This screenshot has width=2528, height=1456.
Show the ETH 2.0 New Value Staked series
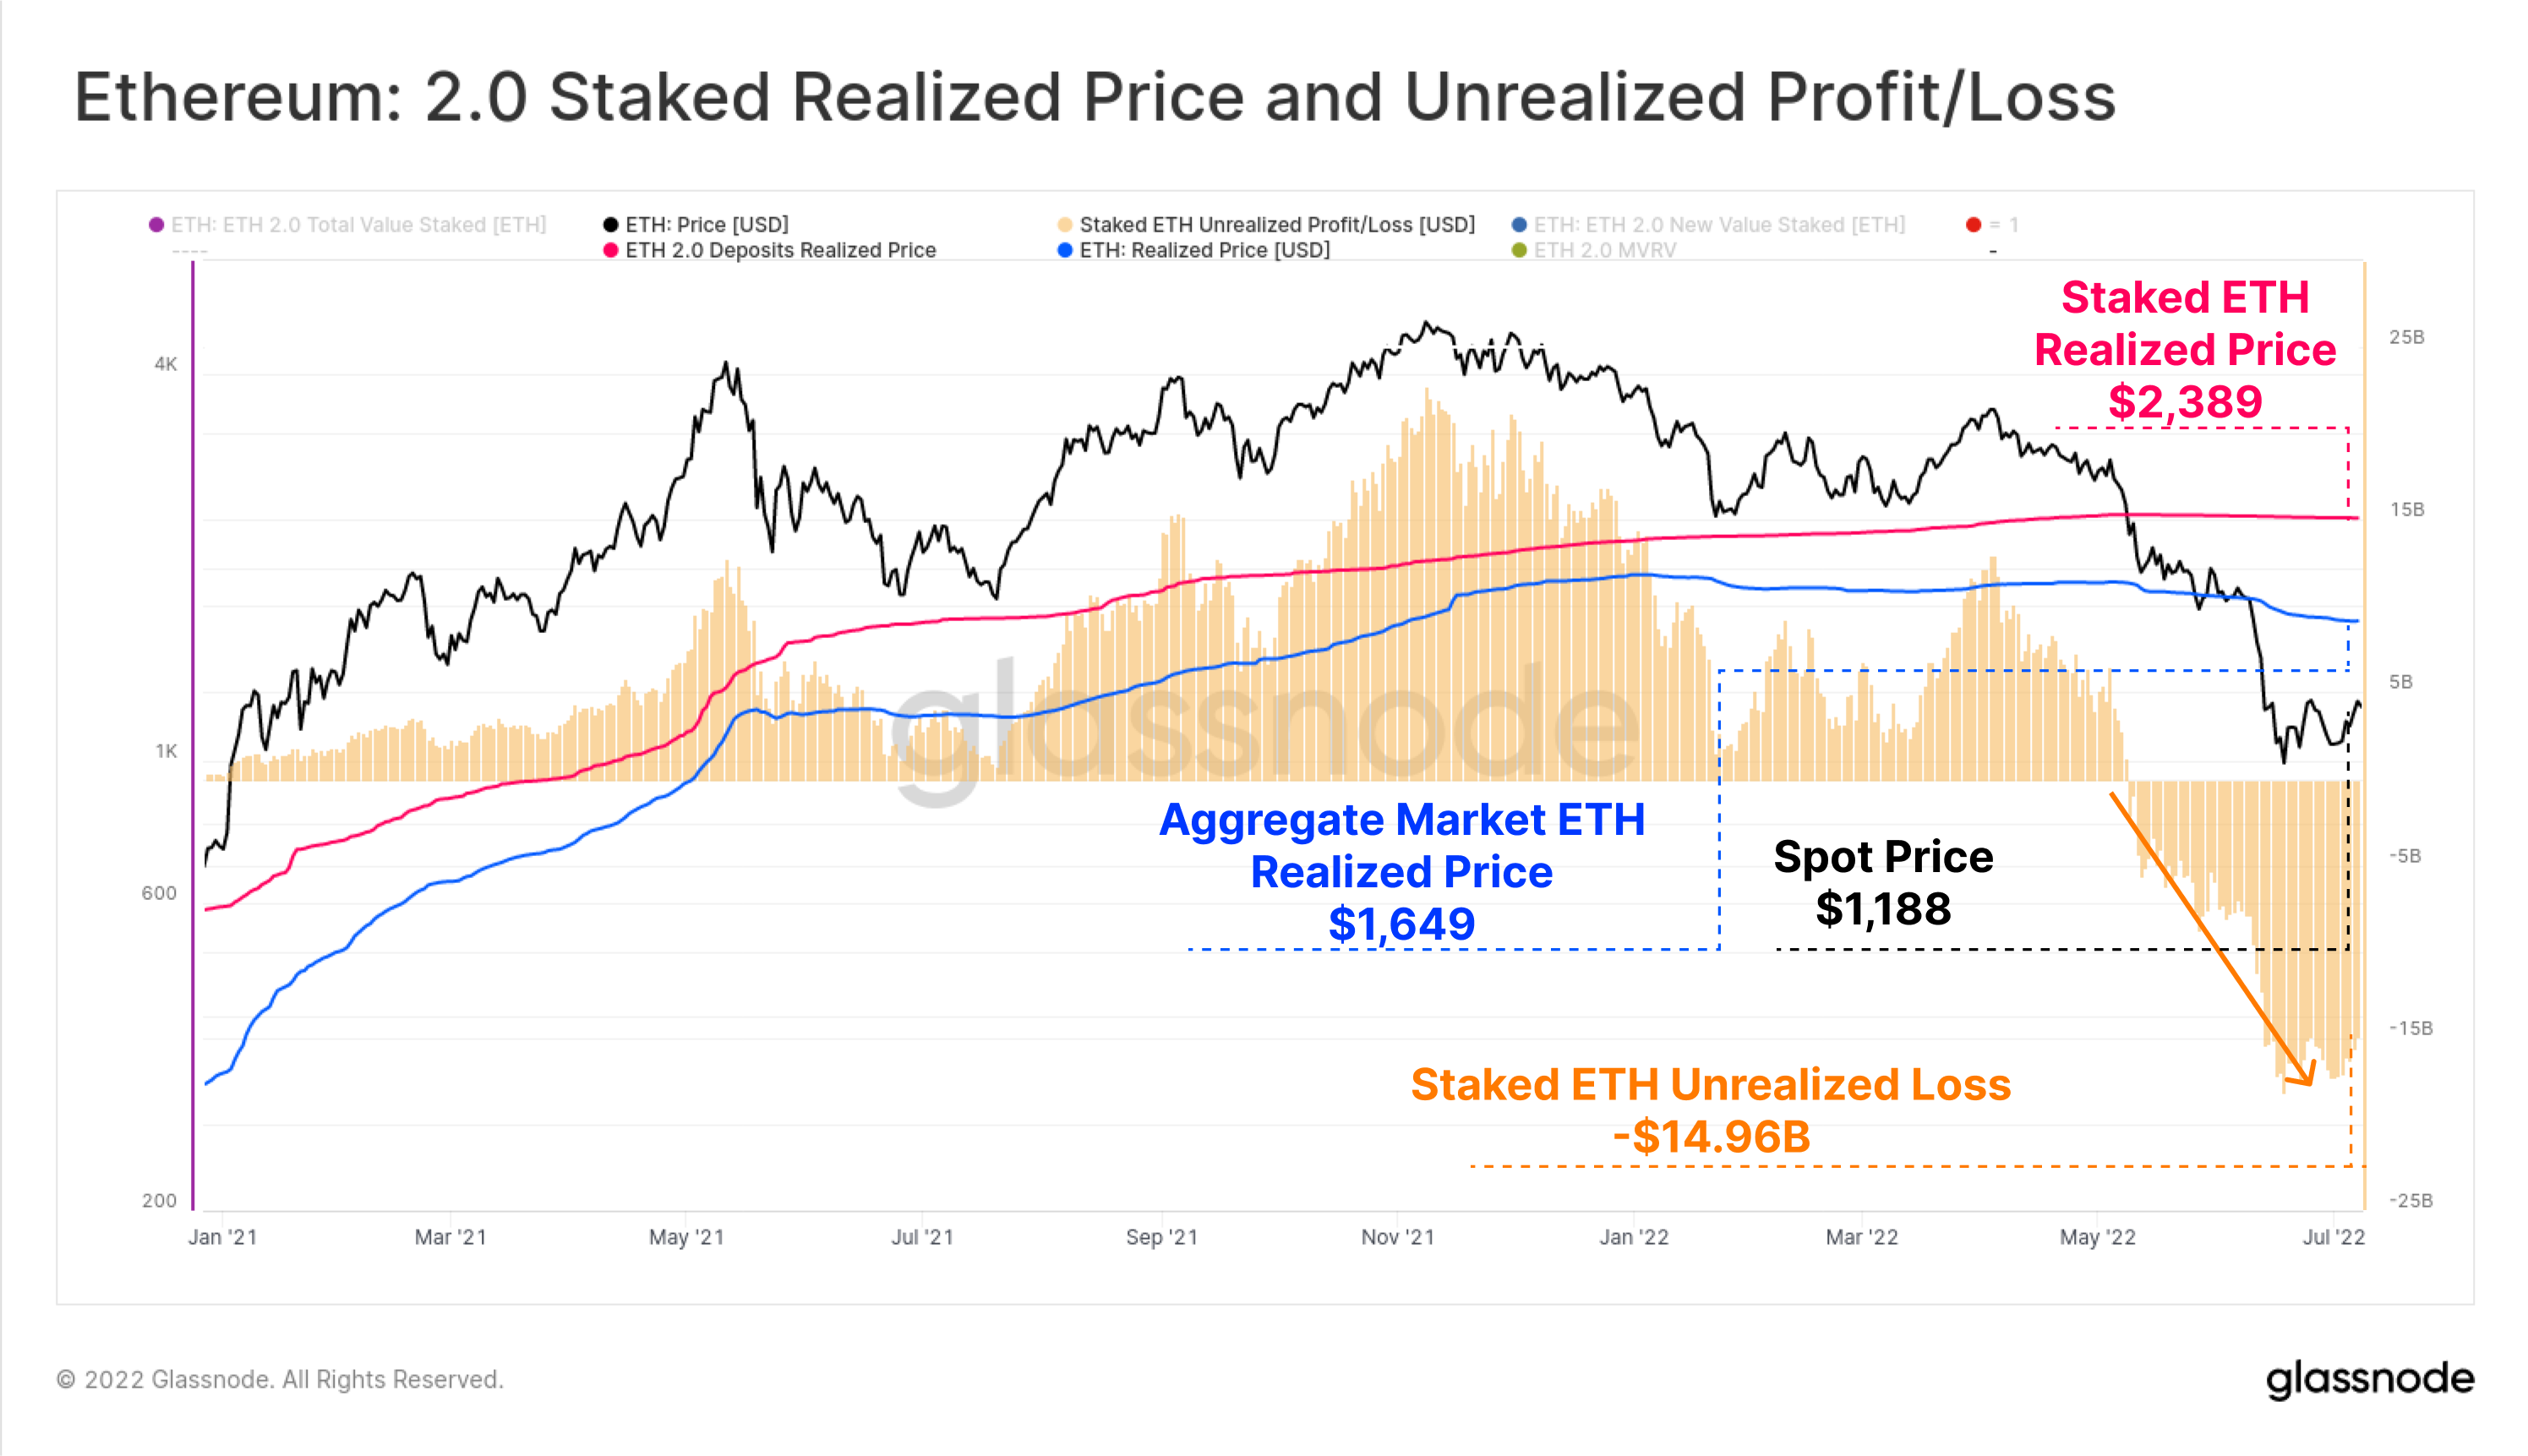coord(1719,225)
